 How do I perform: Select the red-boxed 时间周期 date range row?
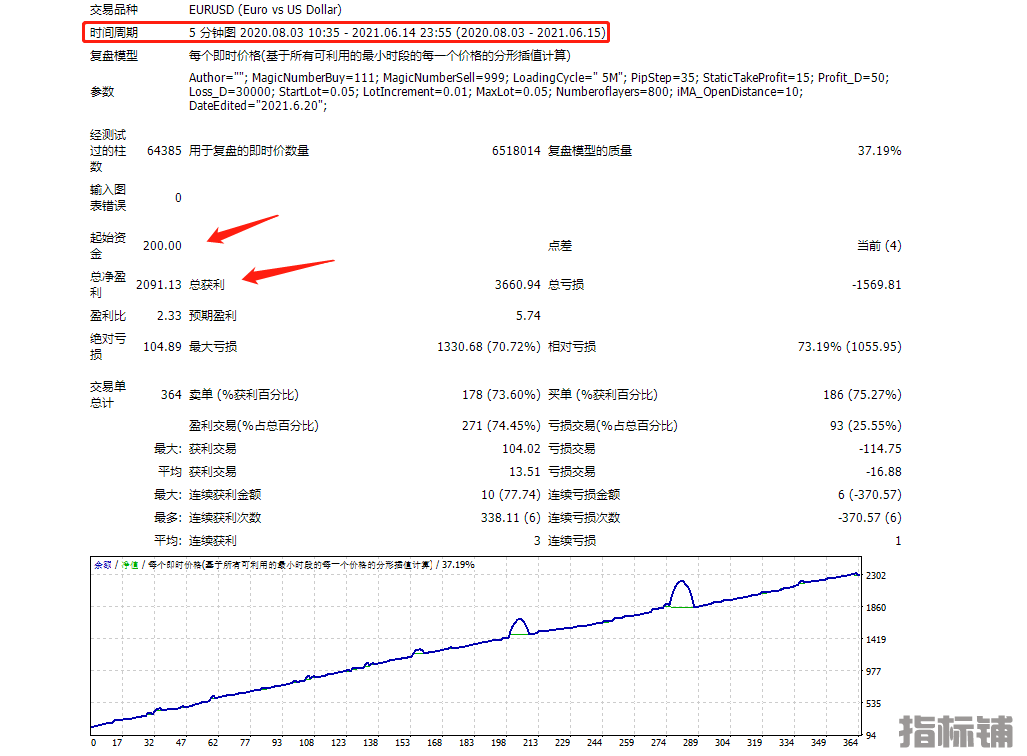pos(344,32)
